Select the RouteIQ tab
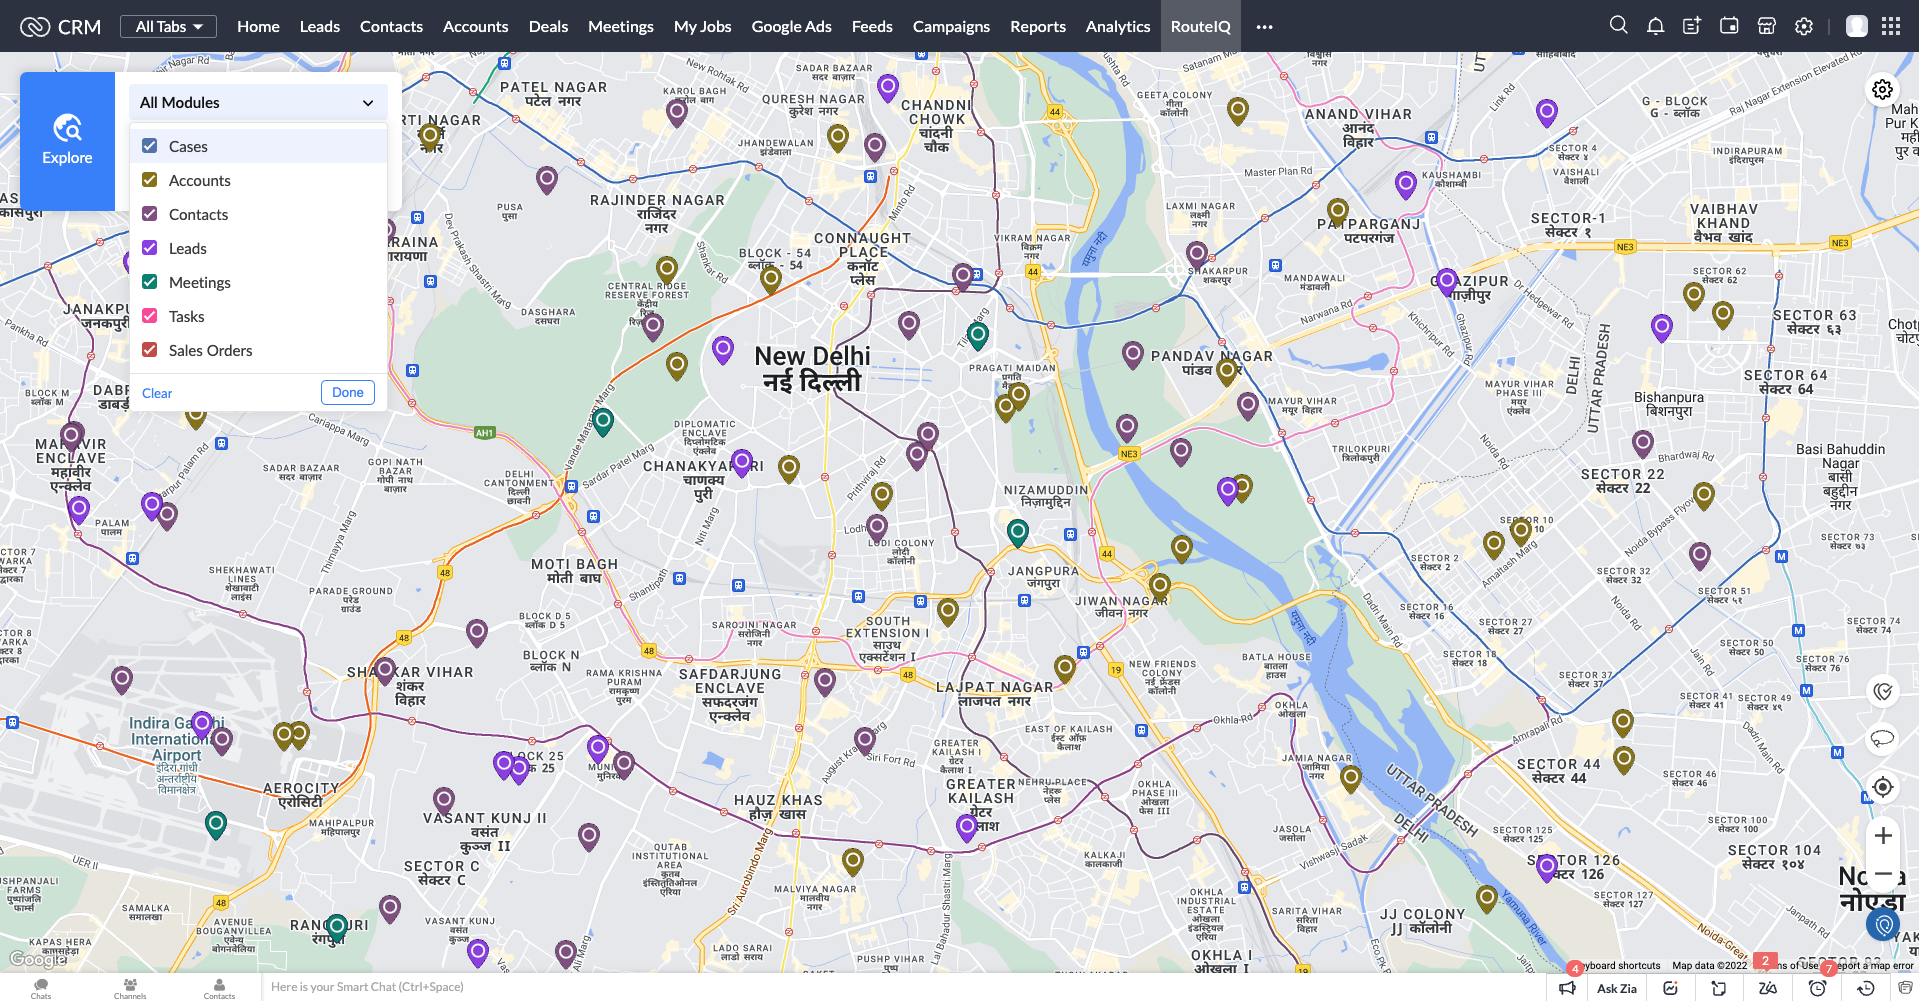Screen dimensions: 1919x1001 [1200, 27]
